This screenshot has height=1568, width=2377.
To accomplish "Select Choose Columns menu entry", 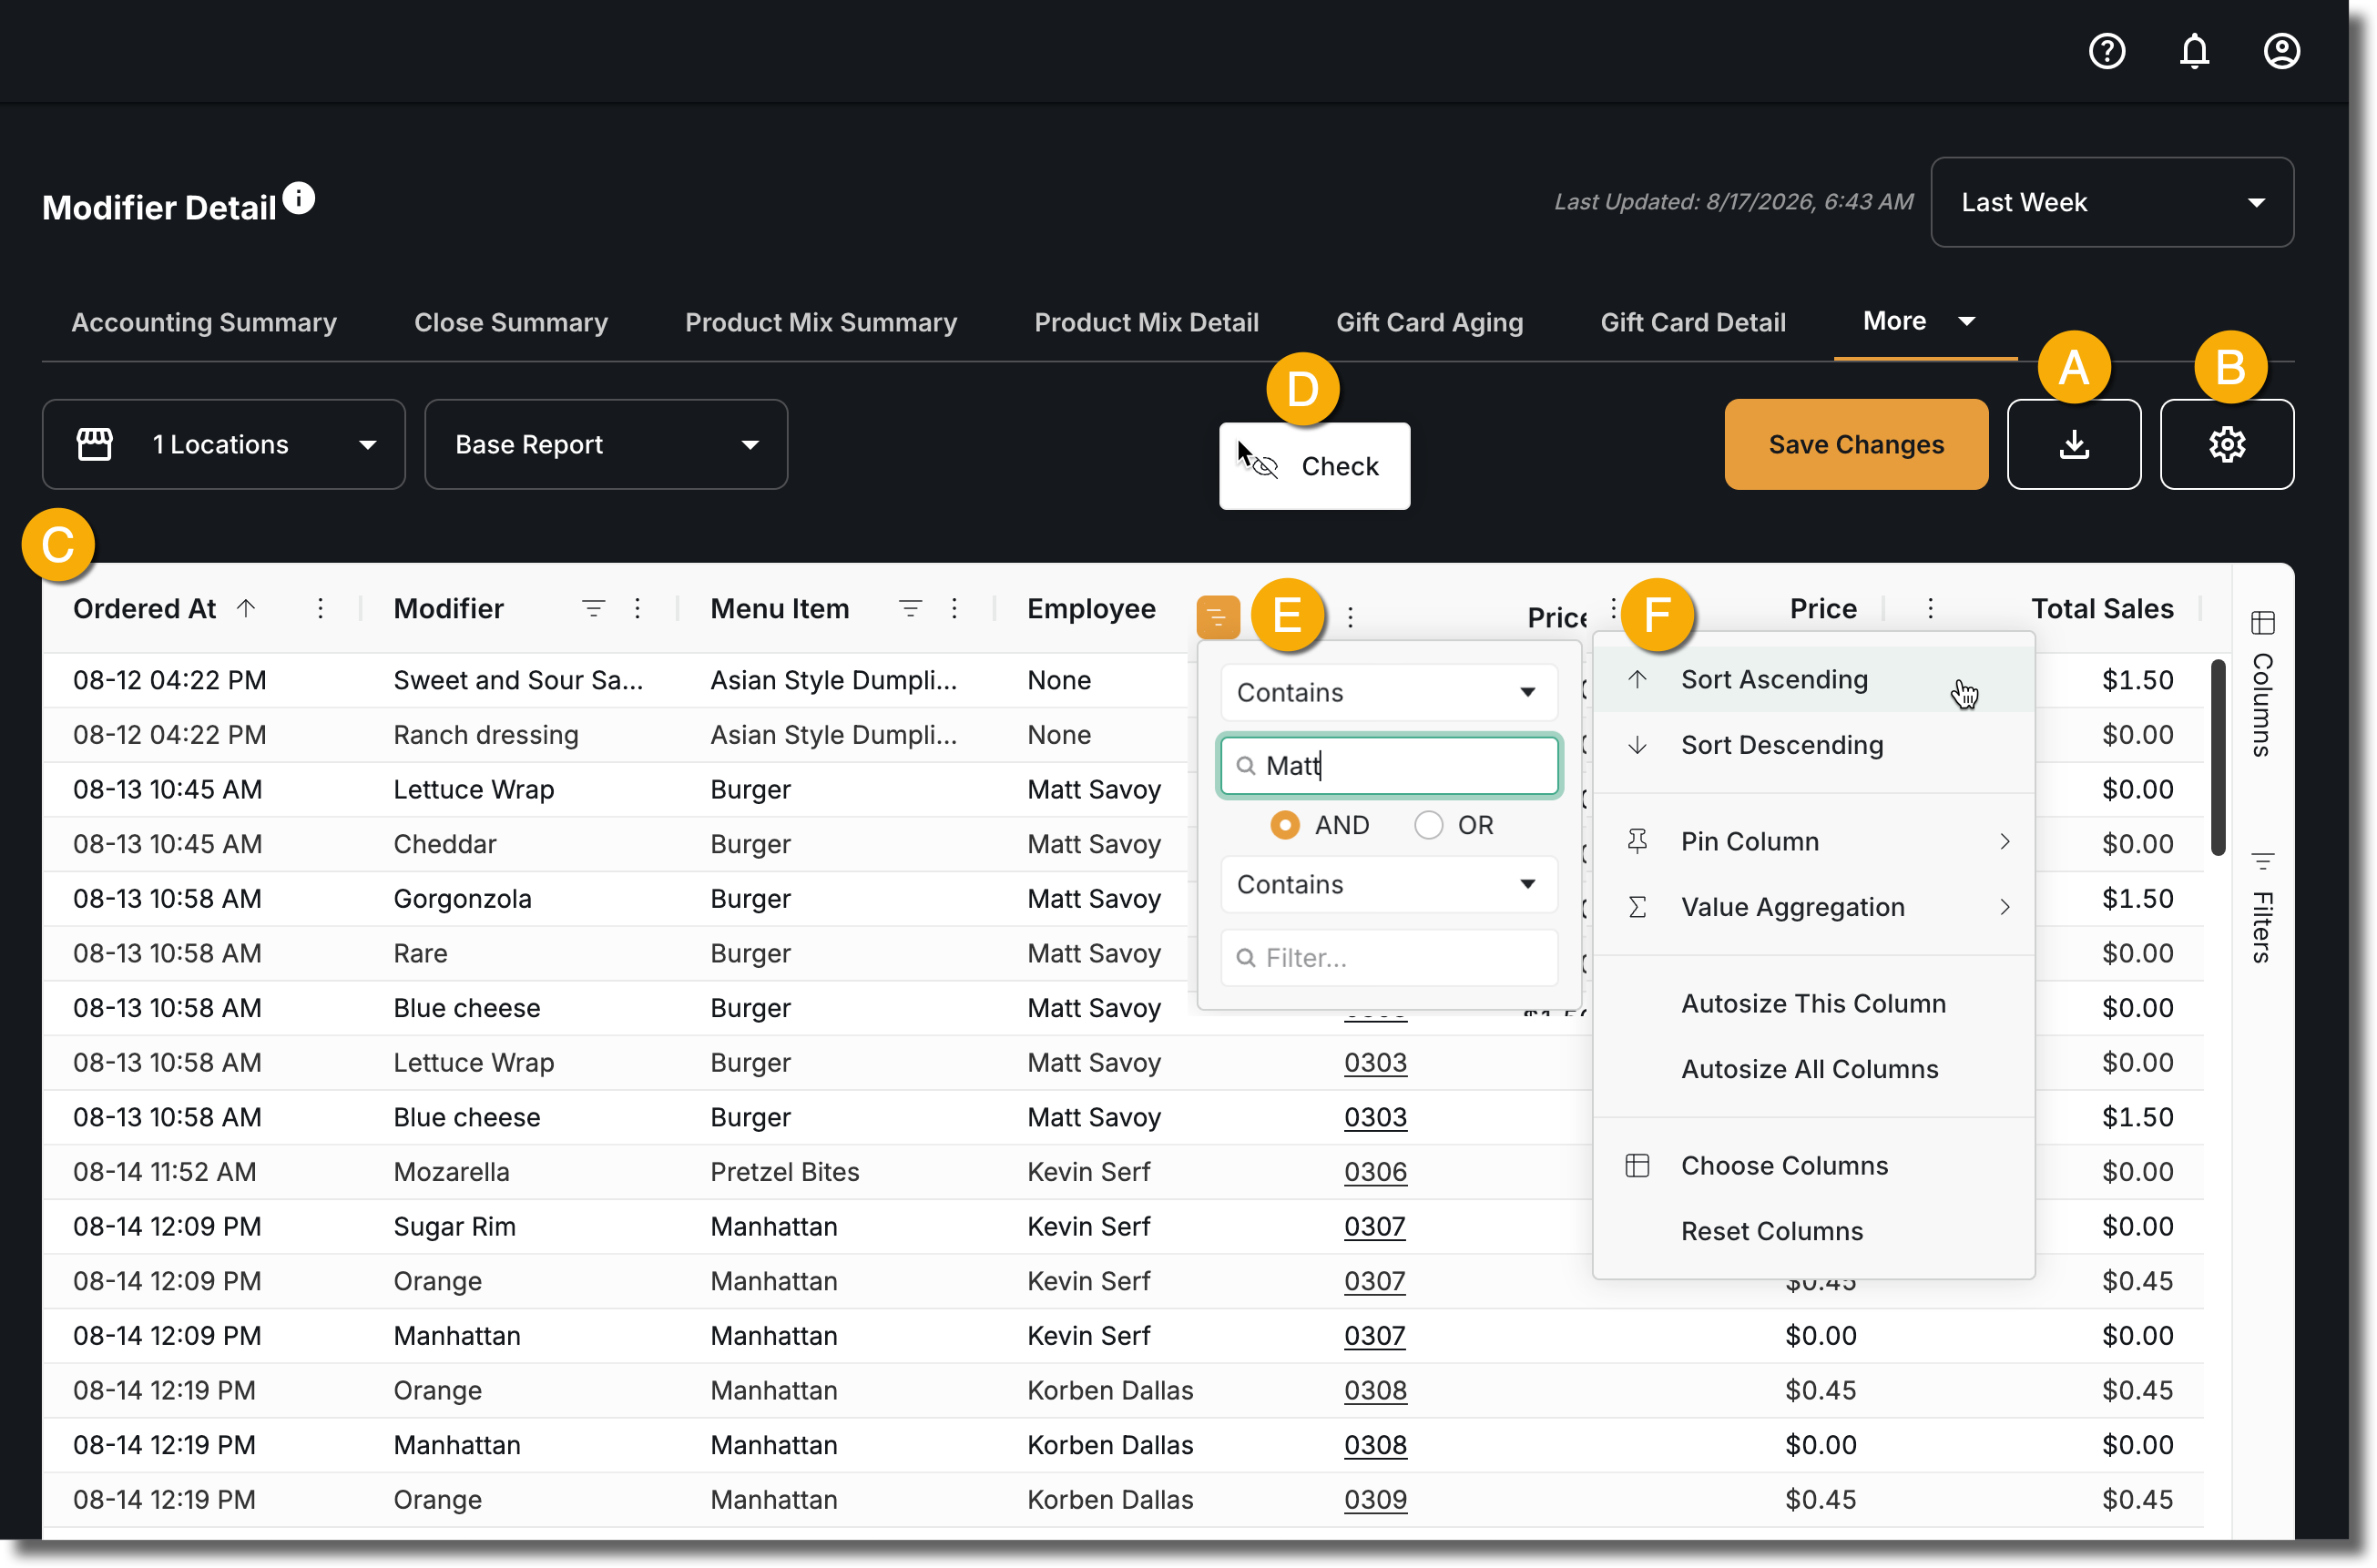I will click(x=1813, y=1165).
